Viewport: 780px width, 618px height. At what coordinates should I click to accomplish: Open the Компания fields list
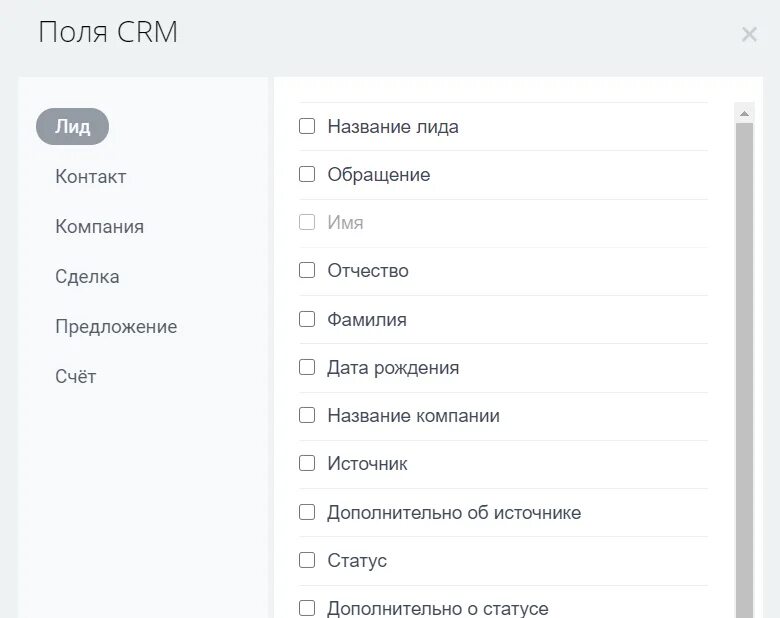click(x=99, y=226)
